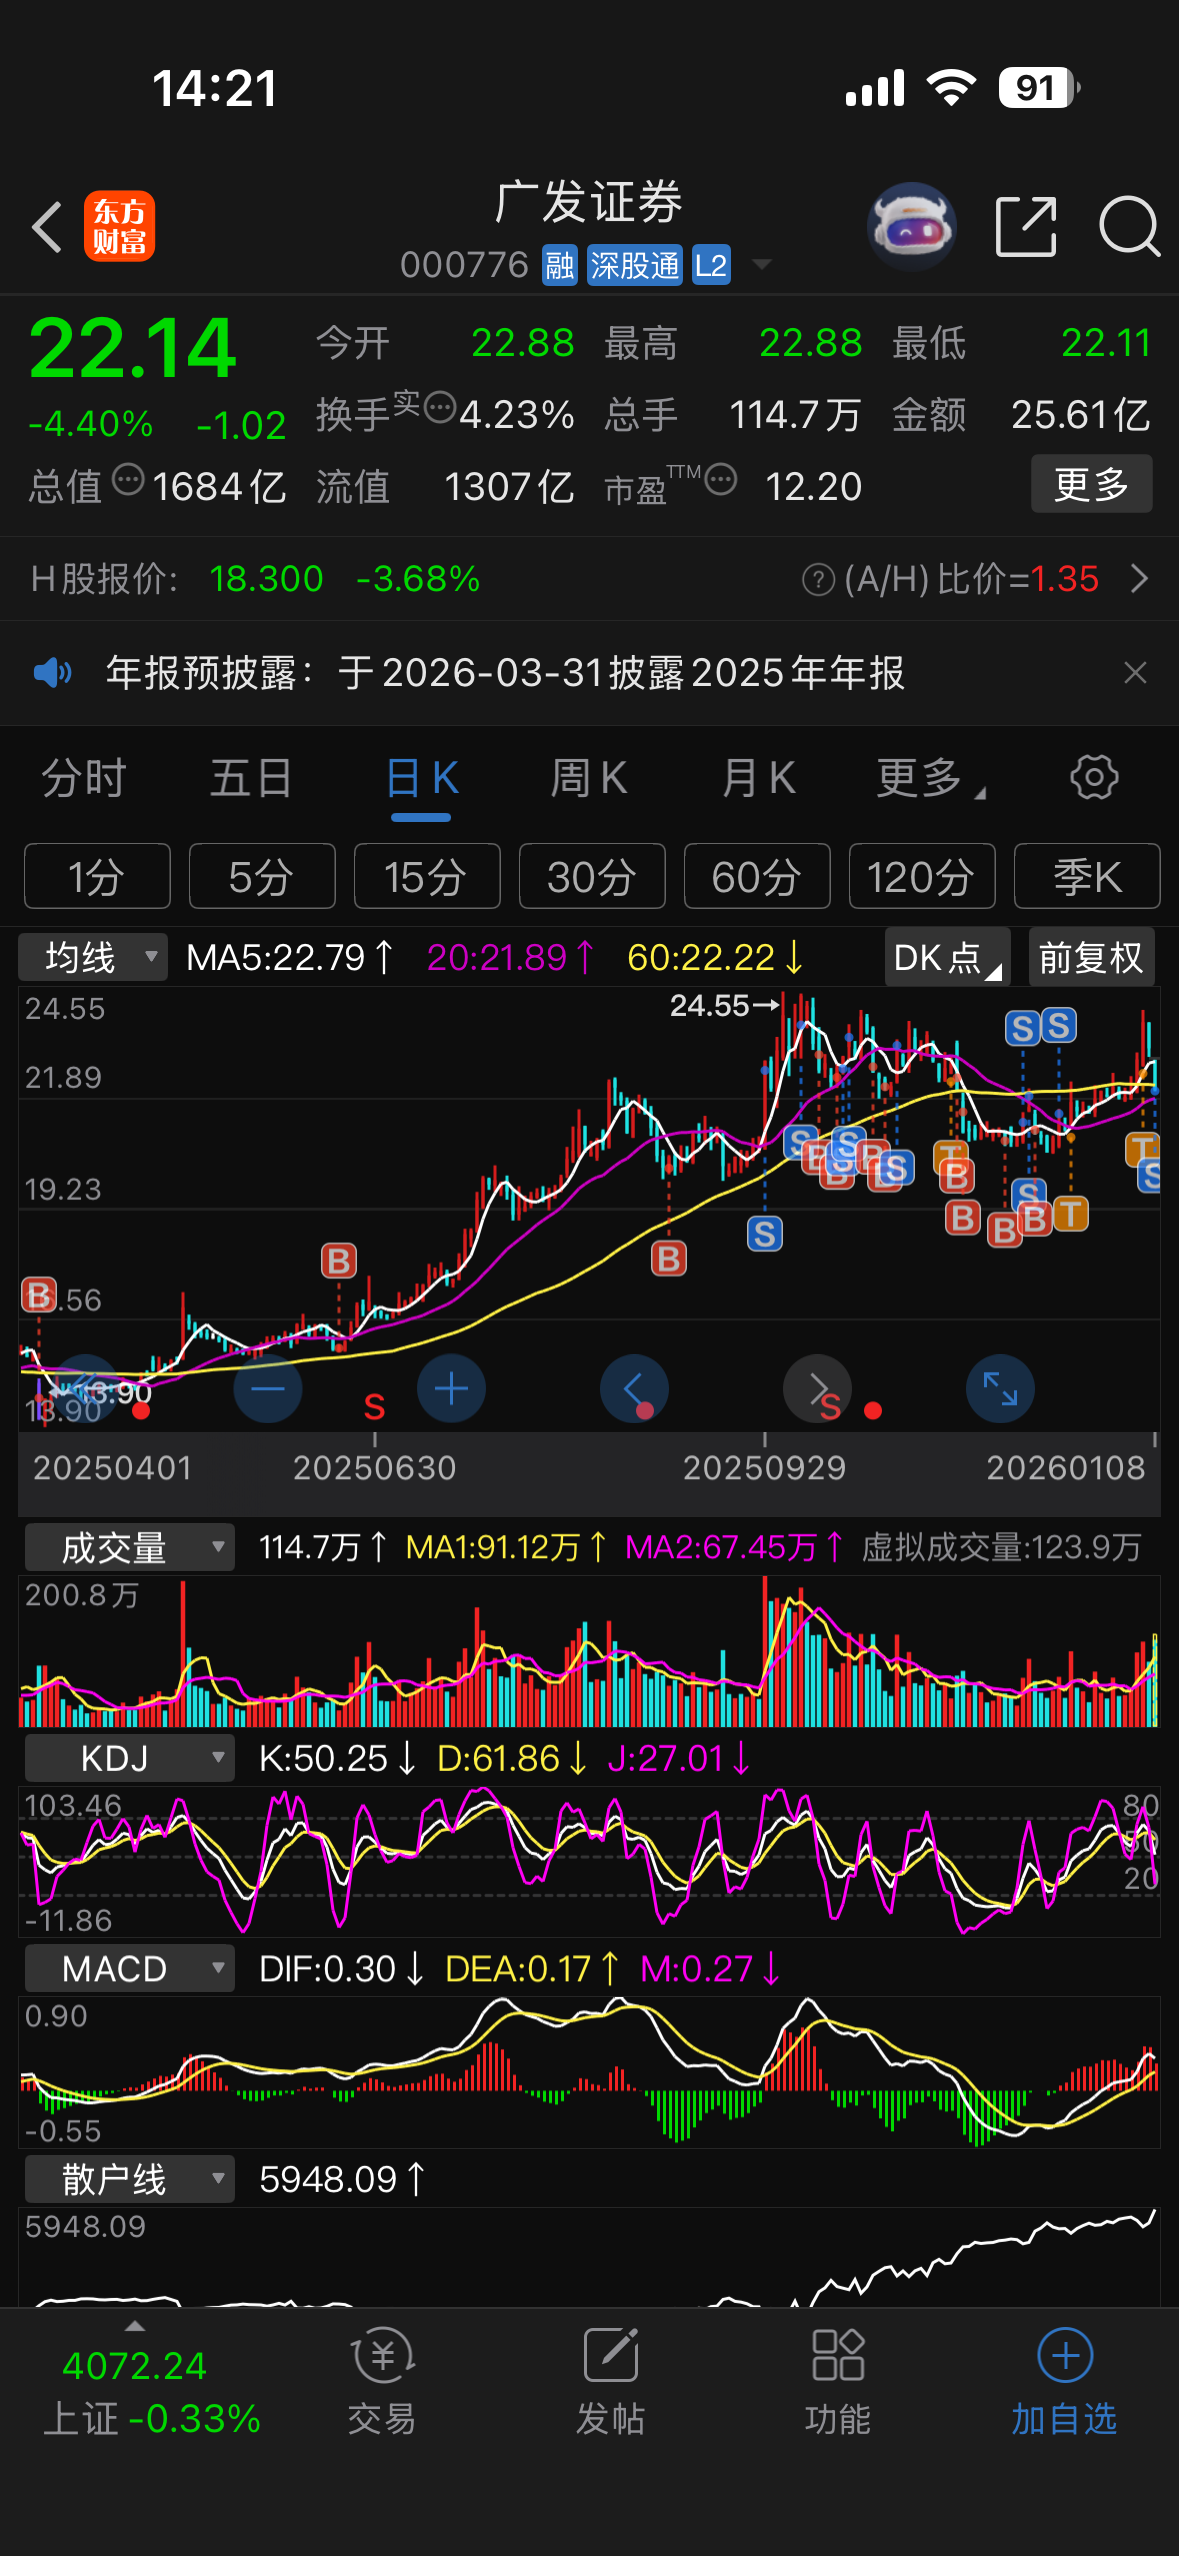
Task: Tap the back arrow icon
Action: 47,227
